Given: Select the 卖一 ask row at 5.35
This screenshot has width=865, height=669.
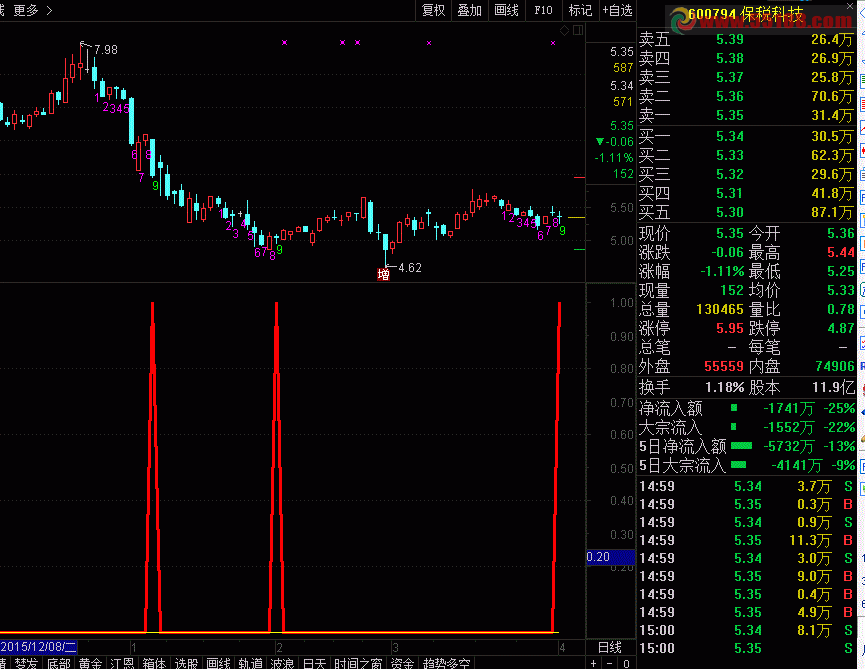Looking at the screenshot, I should pos(746,115).
